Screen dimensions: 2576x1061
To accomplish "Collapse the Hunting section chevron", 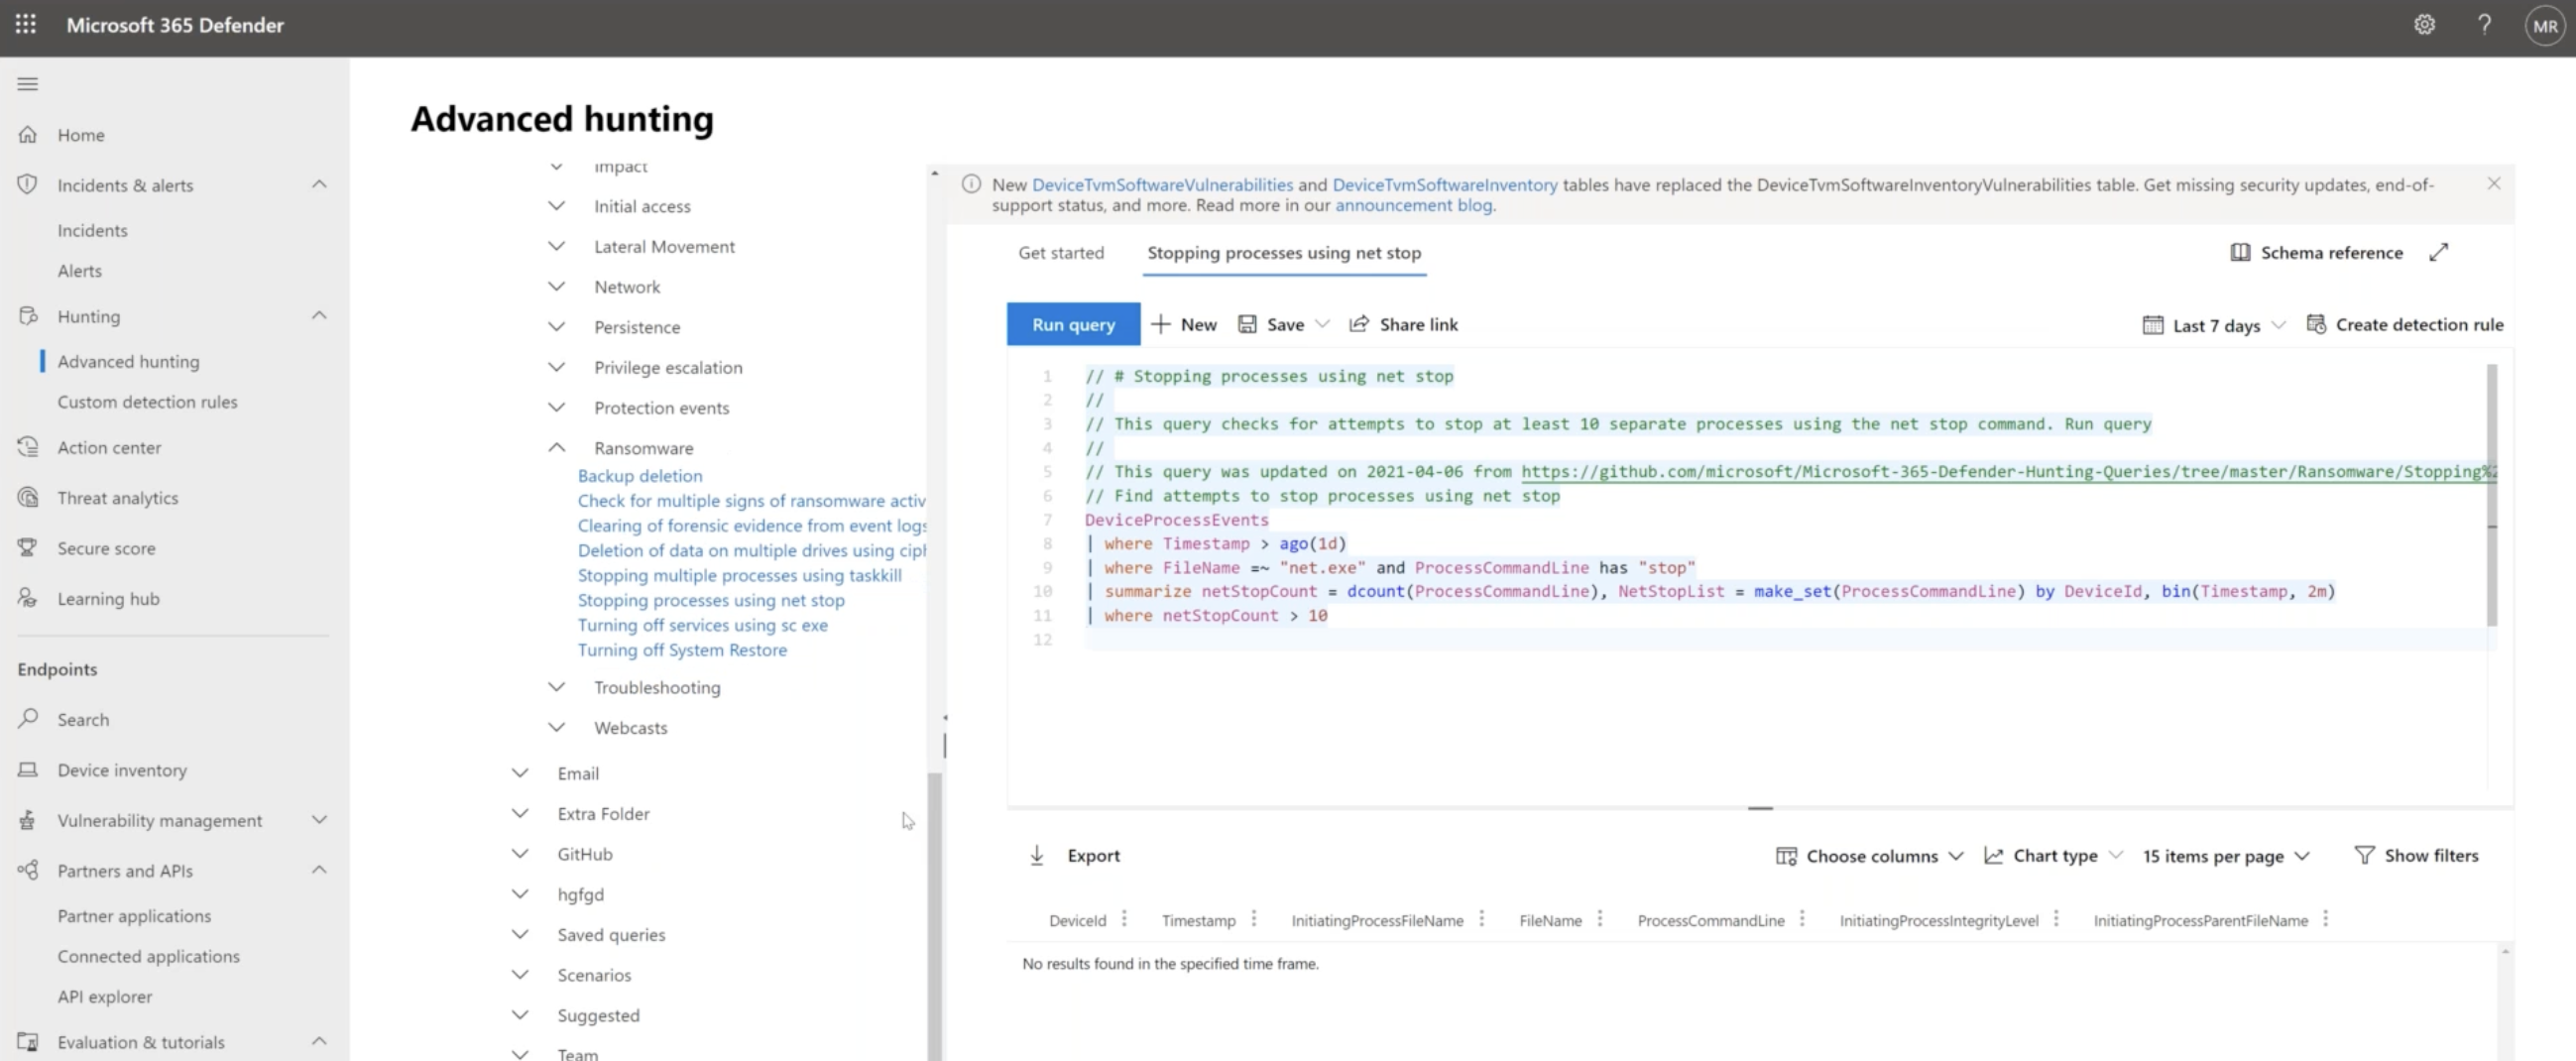I will [319, 315].
